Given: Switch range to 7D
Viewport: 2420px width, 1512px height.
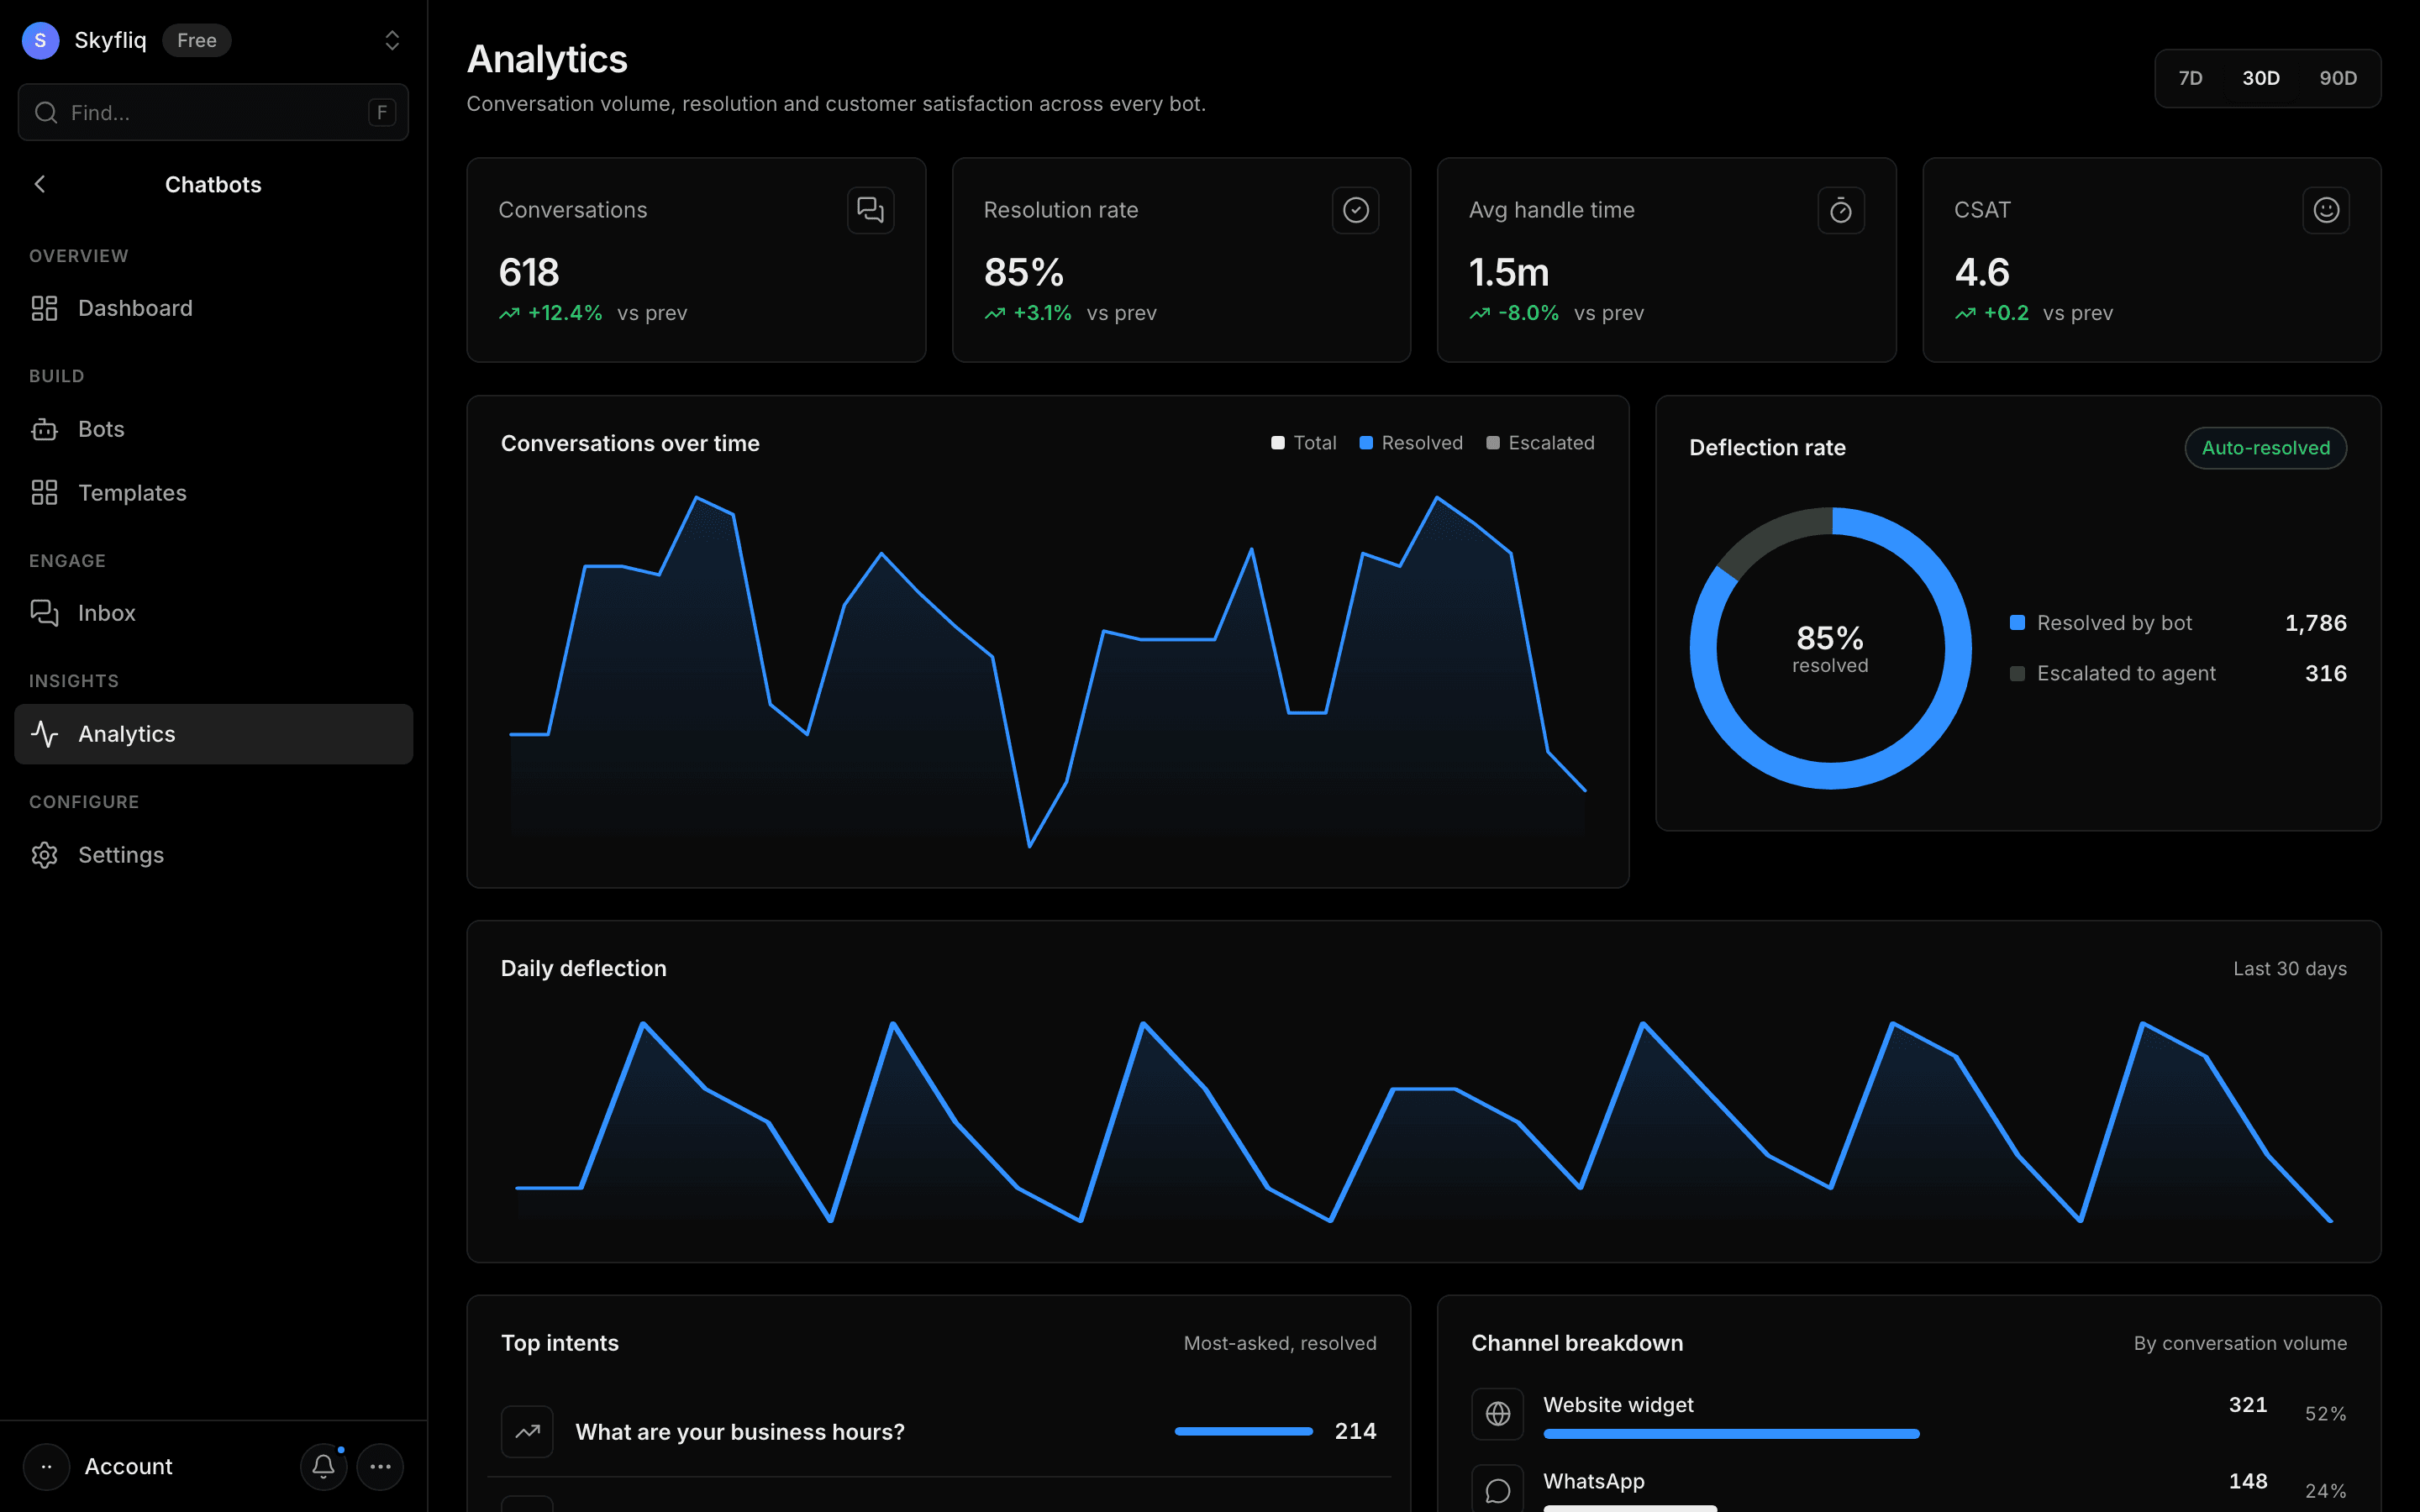Looking at the screenshot, I should pyautogui.click(x=2190, y=78).
